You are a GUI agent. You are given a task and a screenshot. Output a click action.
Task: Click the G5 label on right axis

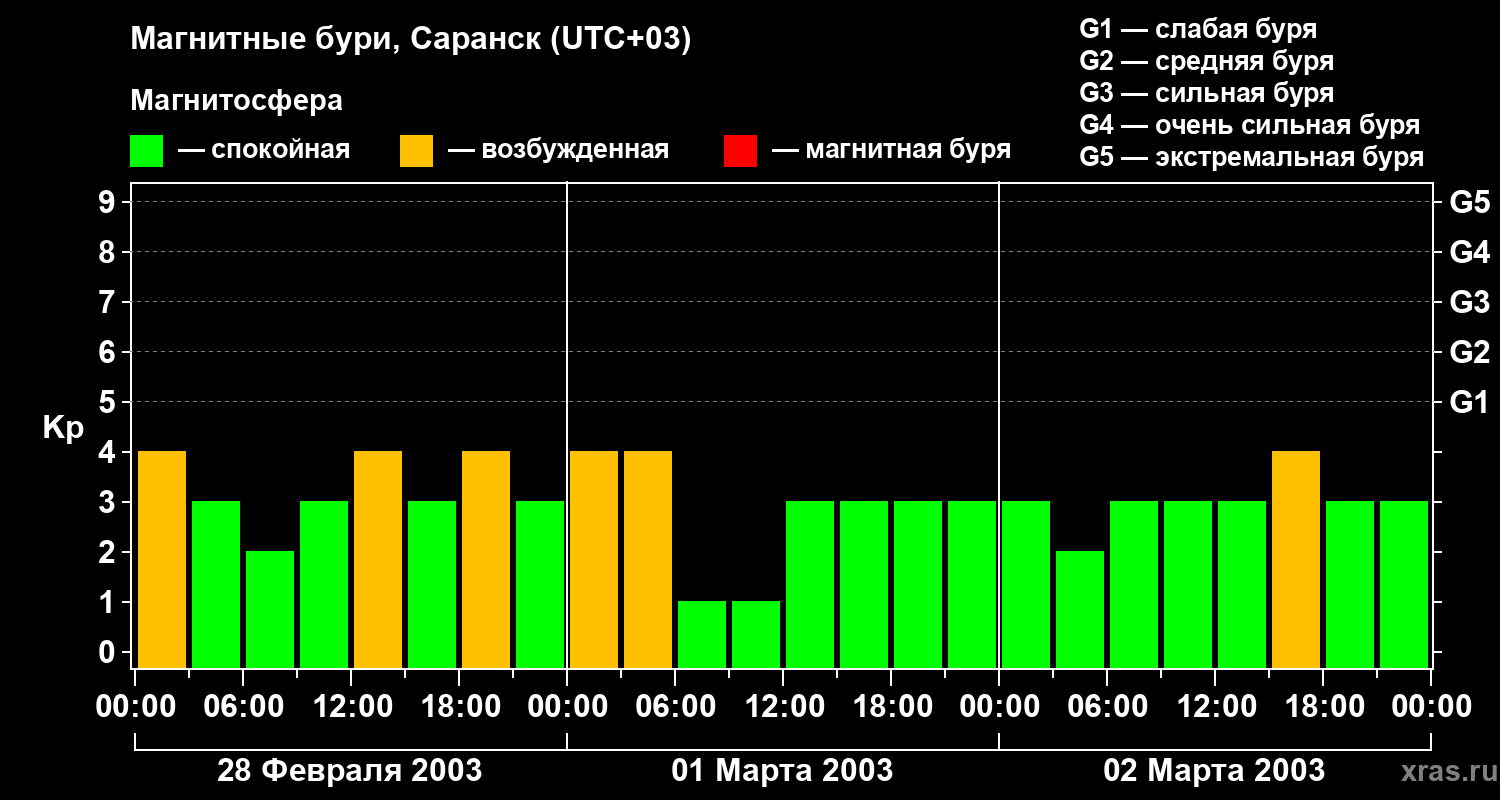[x=1469, y=203]
